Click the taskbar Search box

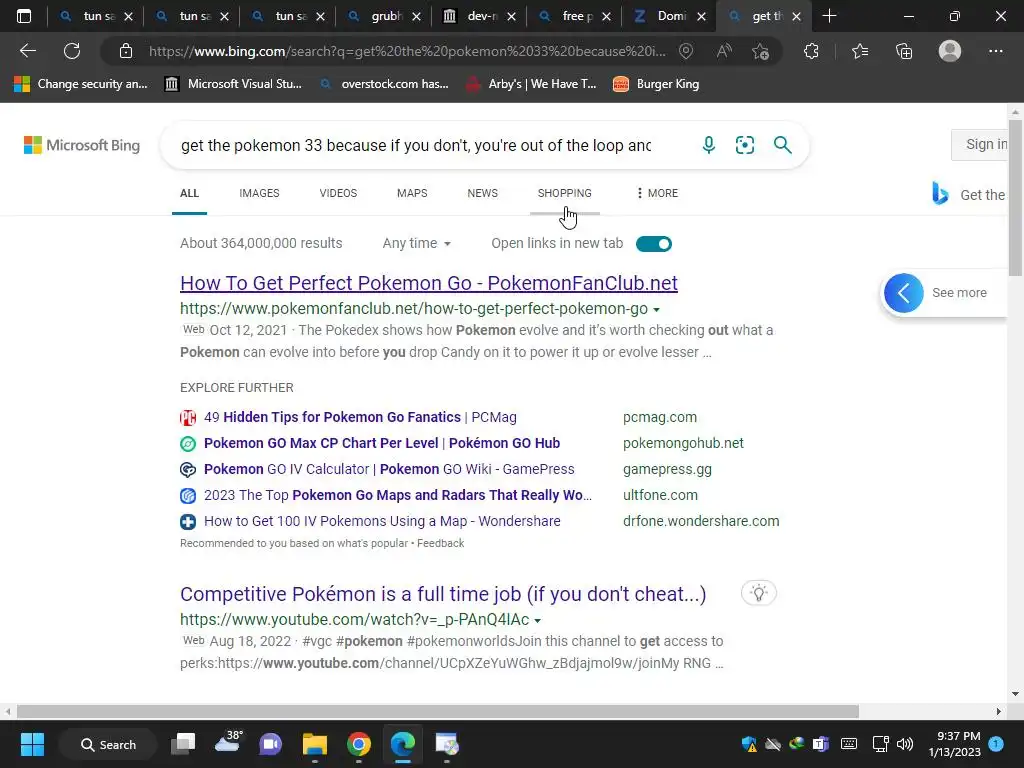tap(108, 744)
